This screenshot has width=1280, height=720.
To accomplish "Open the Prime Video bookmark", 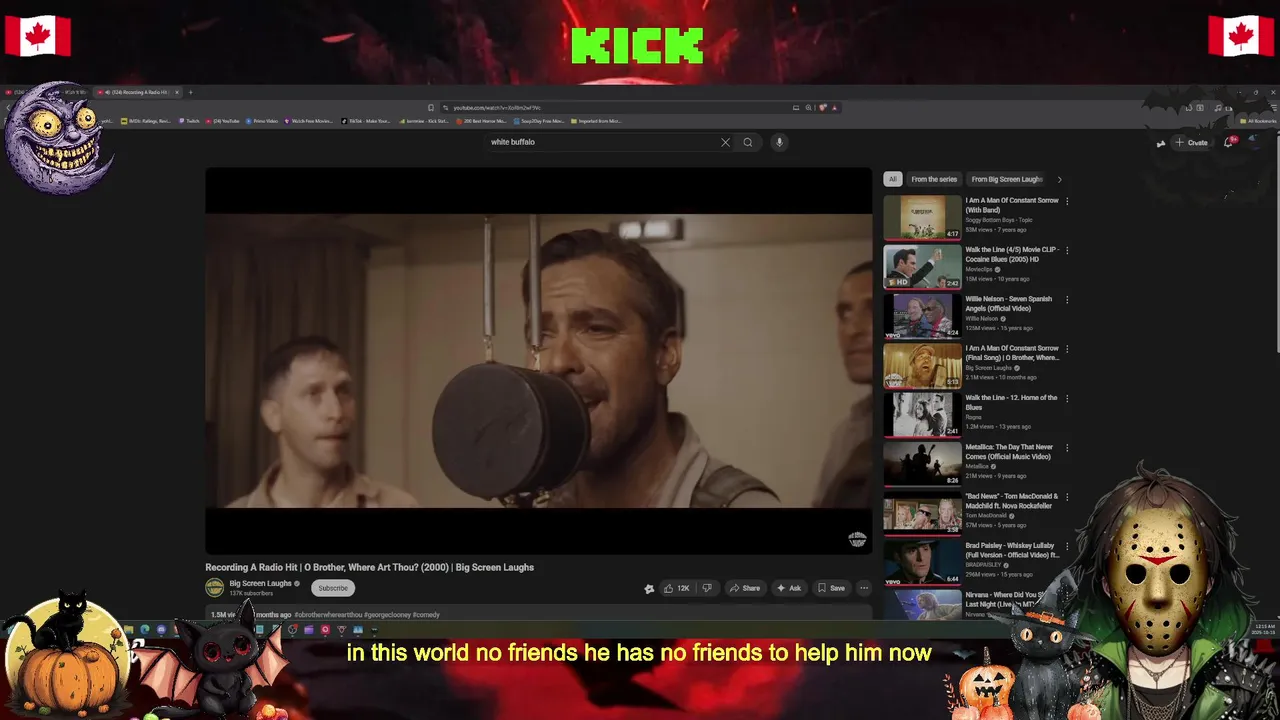I will (x=262, y=121).
